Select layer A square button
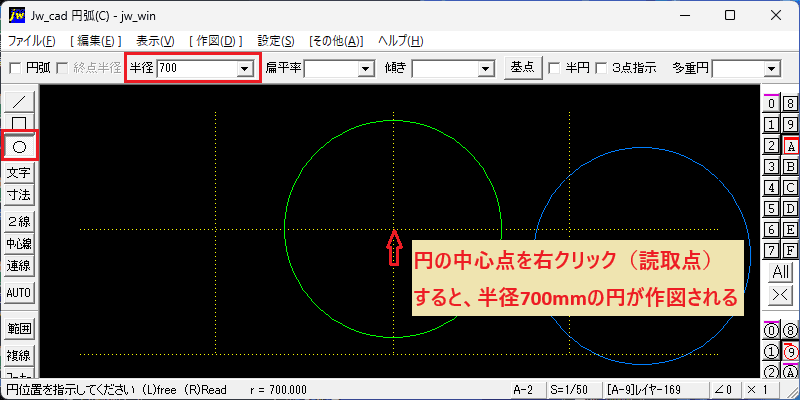Viewport: 800px width, 400px height. 790,146
